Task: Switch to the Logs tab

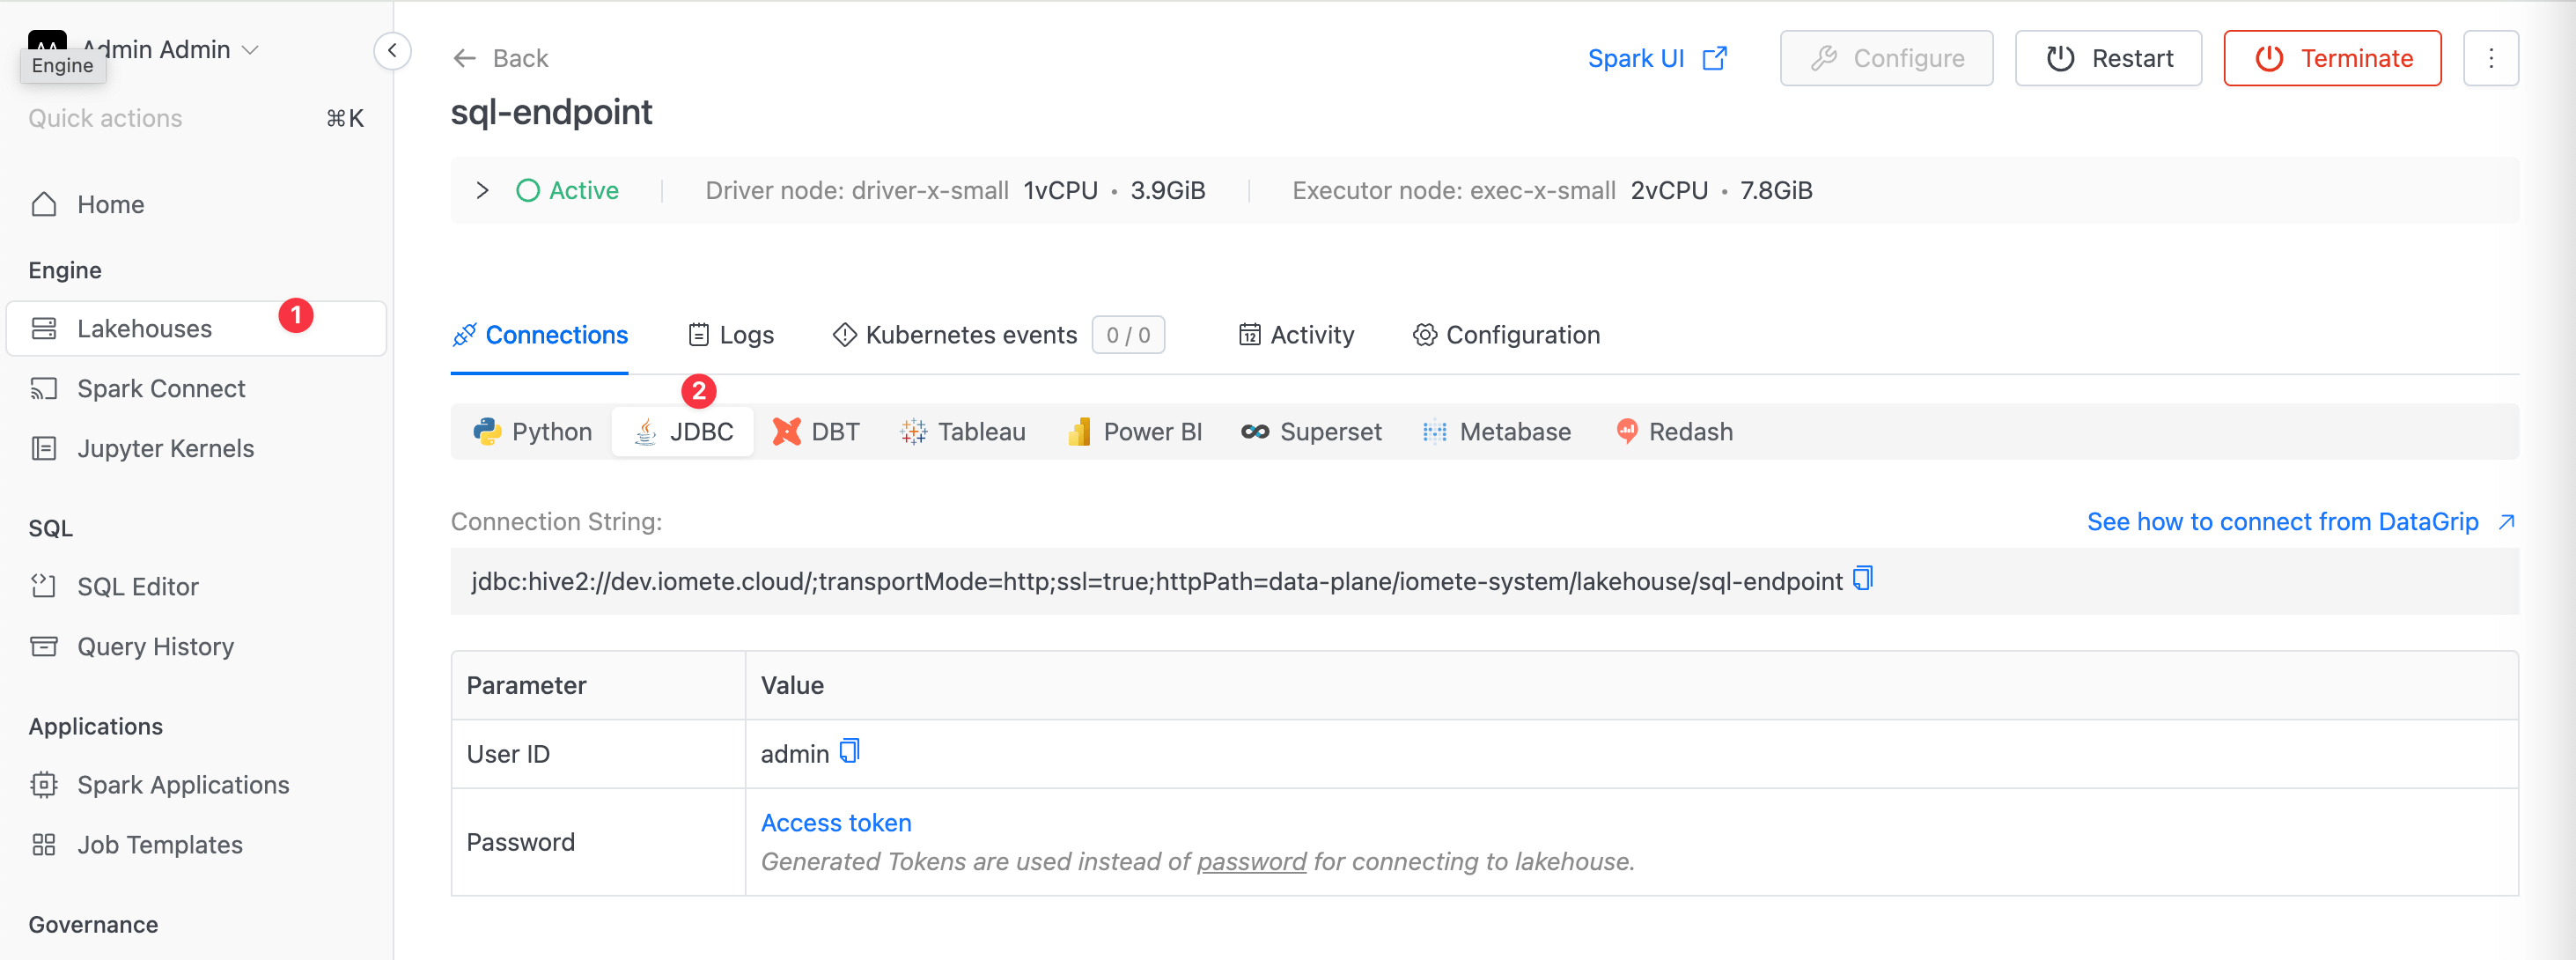Action: (x=731, y=334)
